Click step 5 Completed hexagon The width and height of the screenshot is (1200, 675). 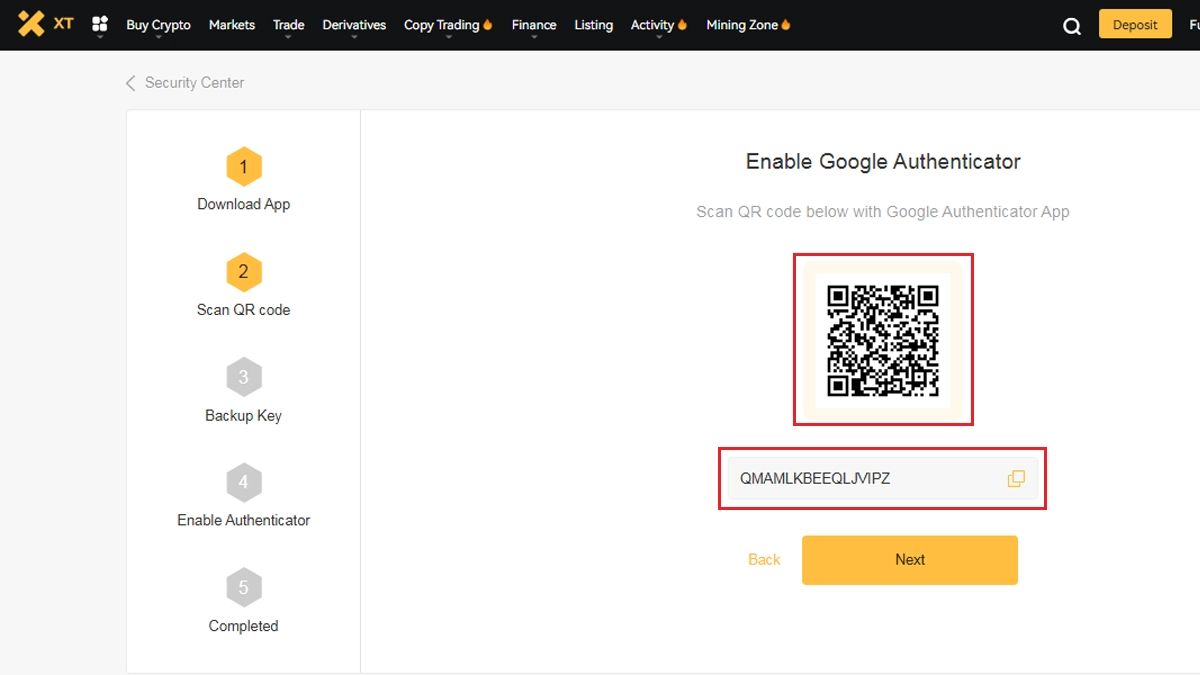tap(243, 588)
